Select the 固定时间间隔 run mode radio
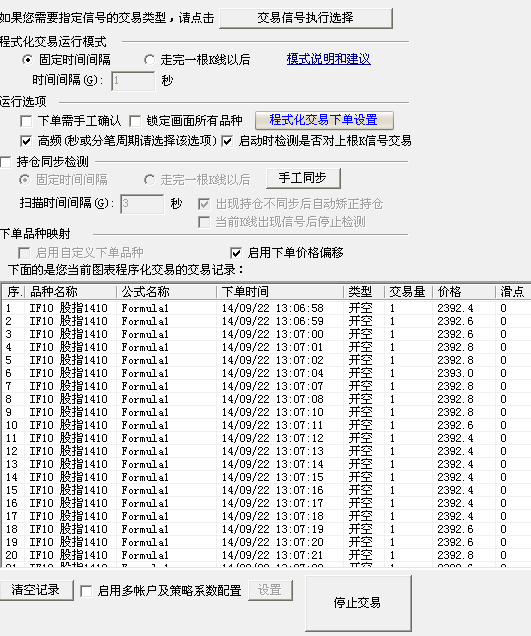This screenshot has width=531, height=636. 27,60
